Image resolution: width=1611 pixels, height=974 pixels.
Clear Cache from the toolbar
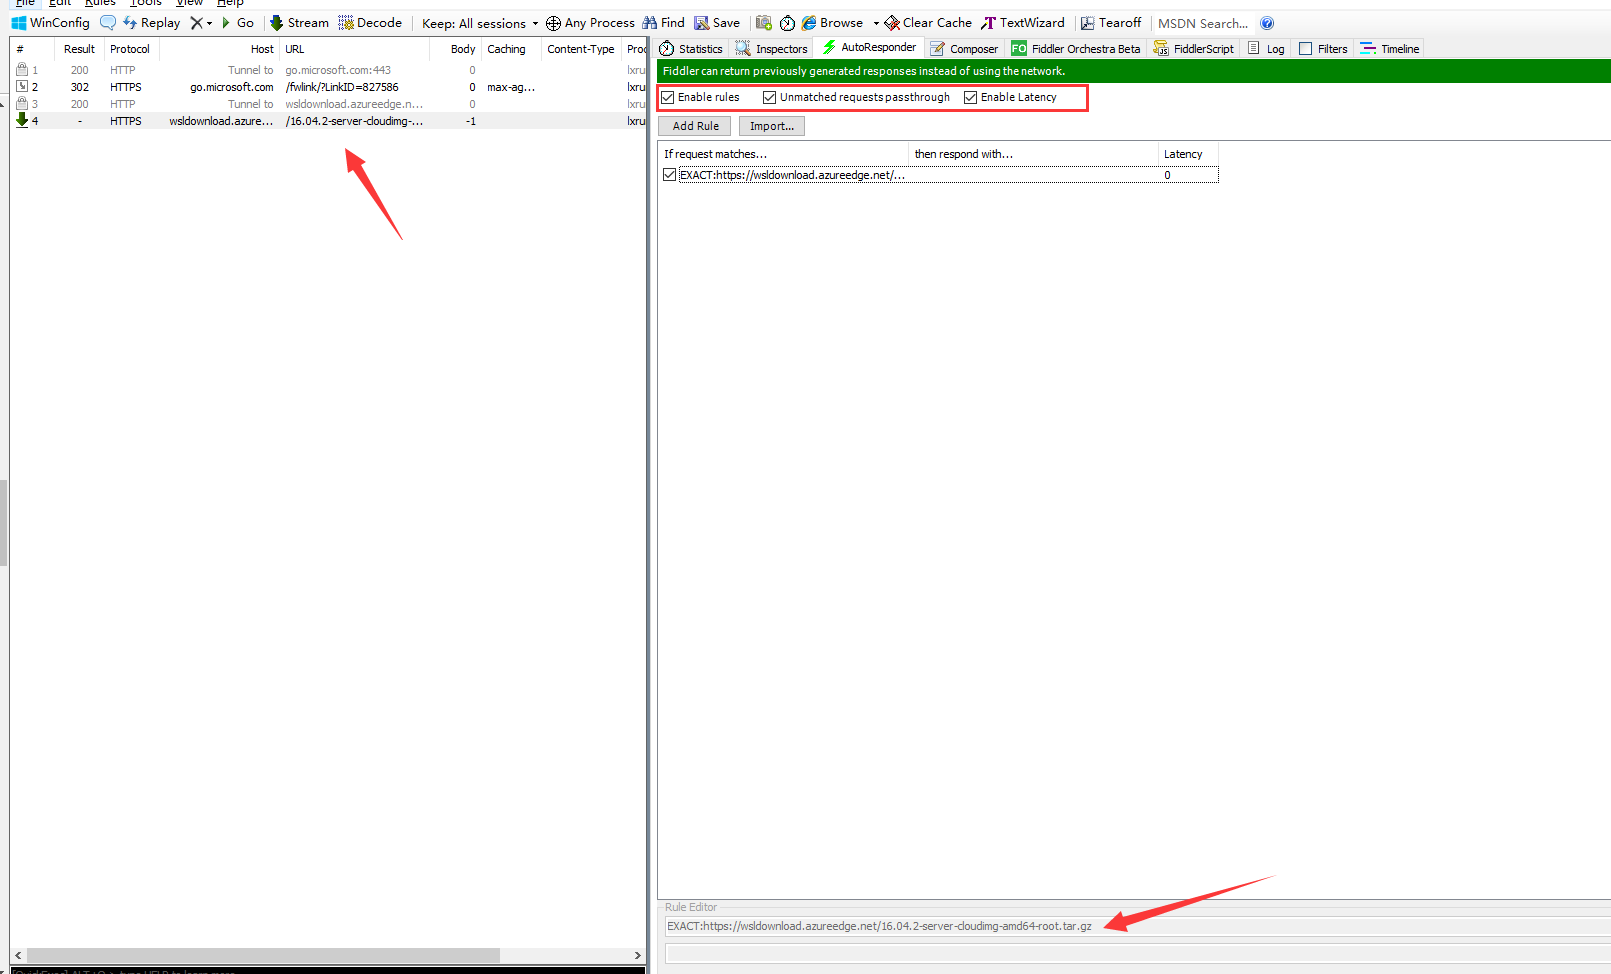[x=928, y=23]
